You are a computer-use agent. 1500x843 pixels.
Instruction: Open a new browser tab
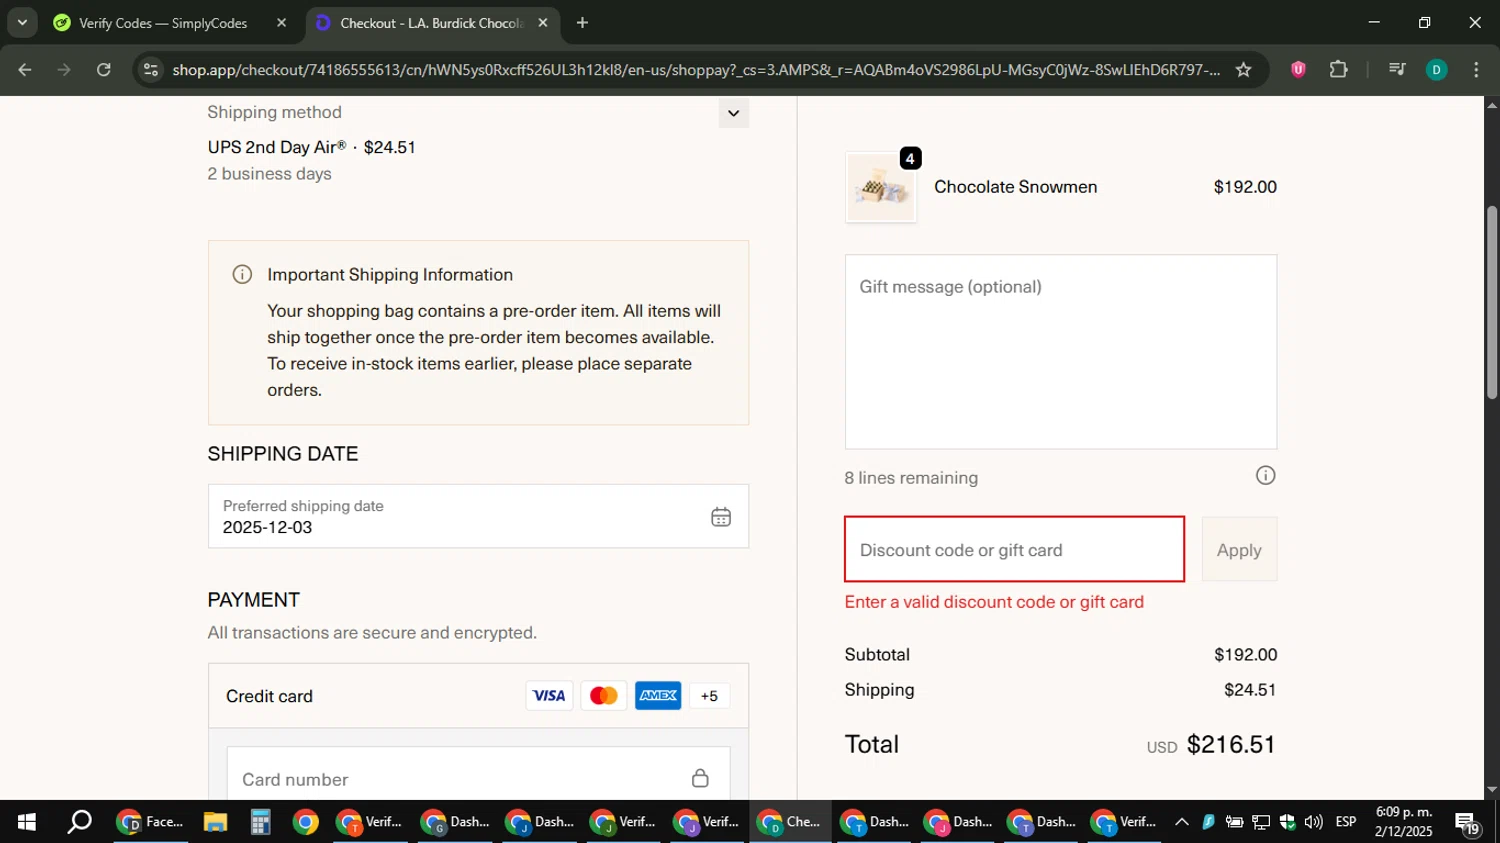tap(582, 23)
